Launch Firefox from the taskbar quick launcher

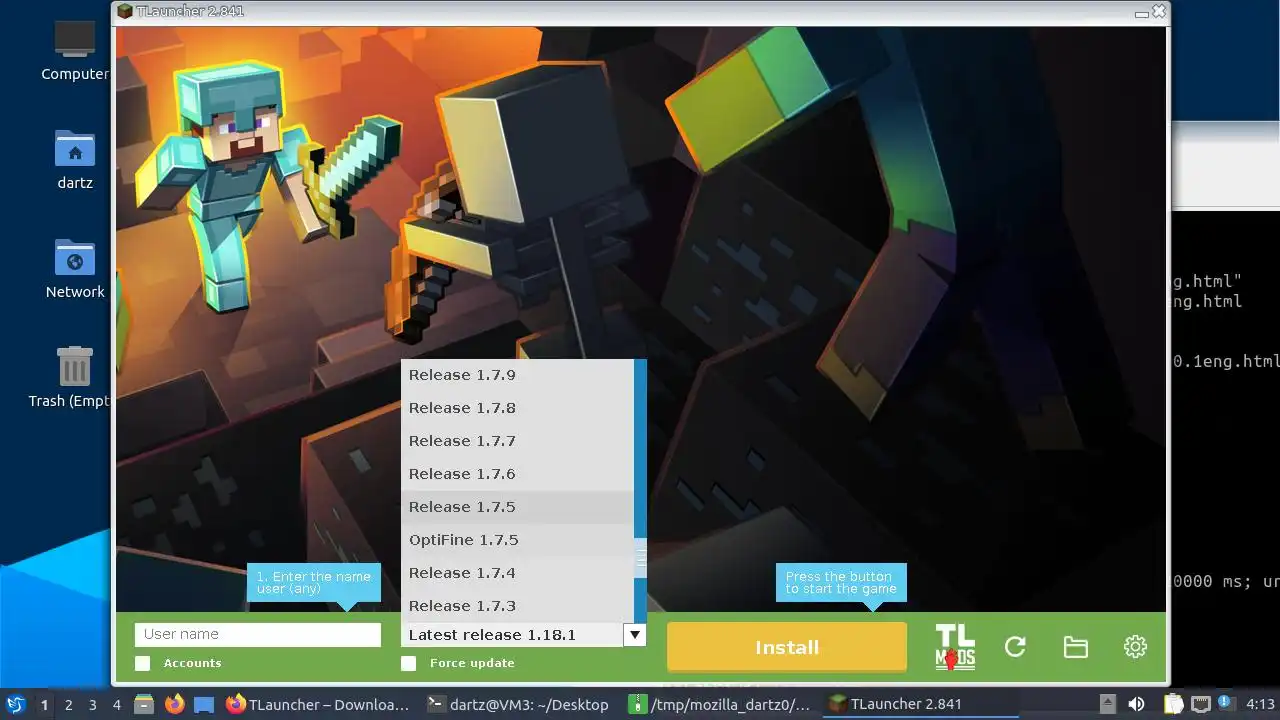174,704
